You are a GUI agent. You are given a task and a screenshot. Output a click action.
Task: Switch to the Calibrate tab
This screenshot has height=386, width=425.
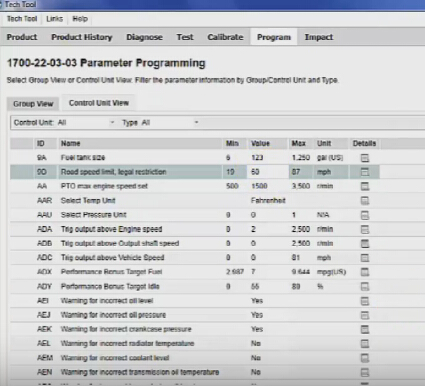(x=225, y=37)
